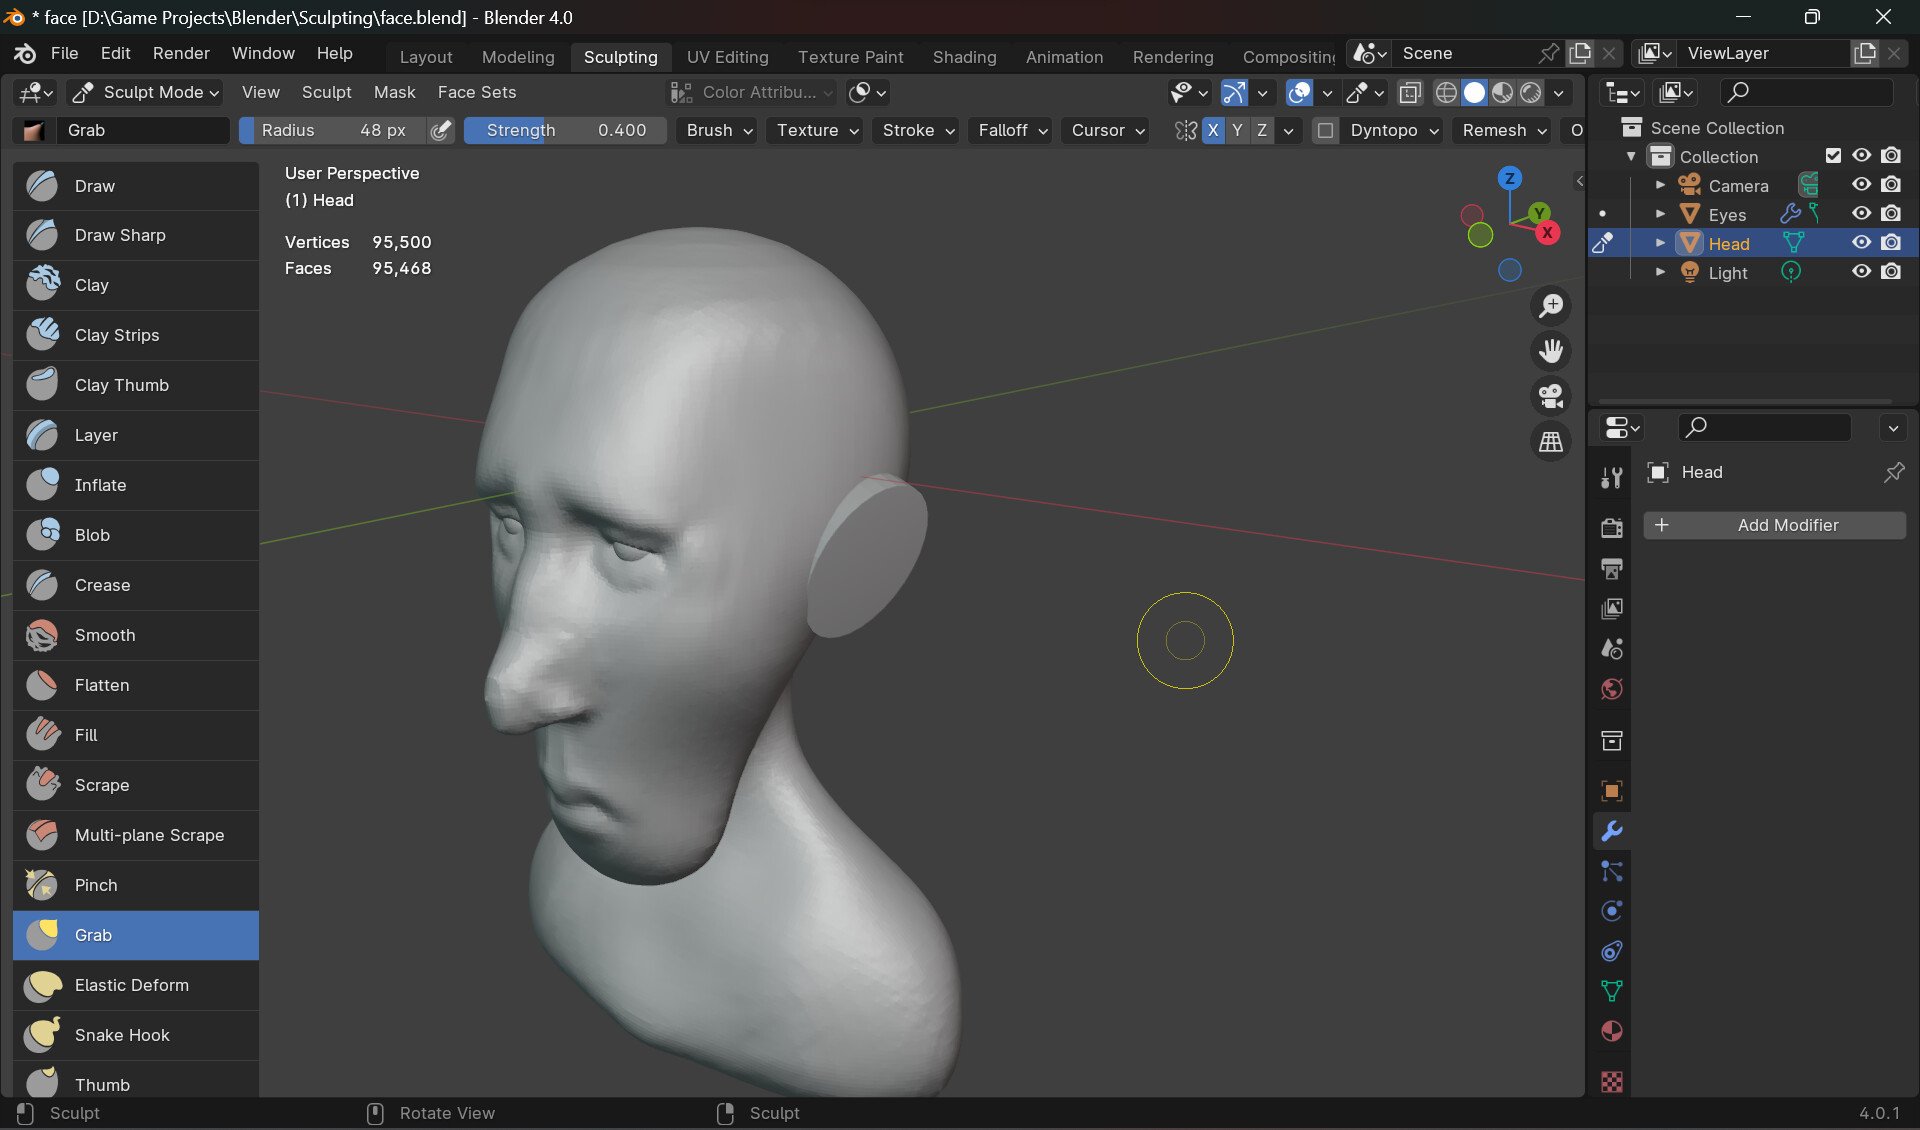This screenshot has height=1130, width=1920.
Task: Select the Clay Strips brush
Action: [116, 335]
